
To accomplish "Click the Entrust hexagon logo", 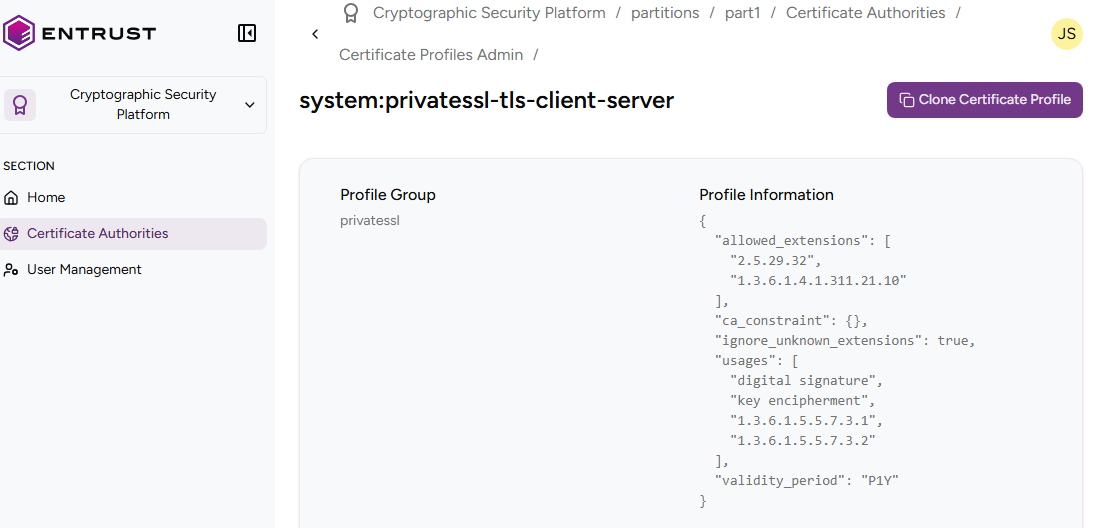I will pos(19,33).
